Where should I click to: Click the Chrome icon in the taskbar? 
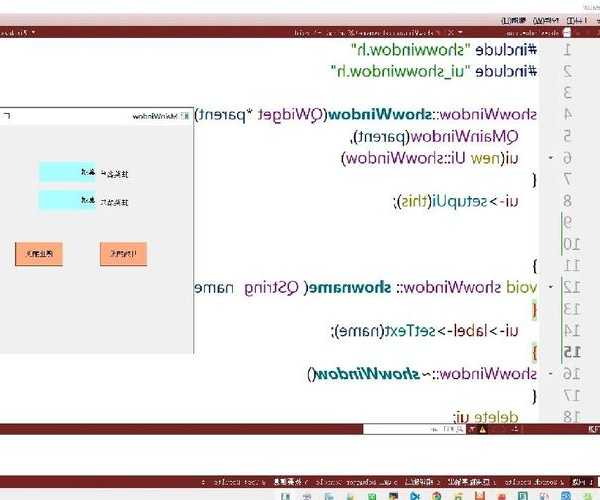(436, 494)
